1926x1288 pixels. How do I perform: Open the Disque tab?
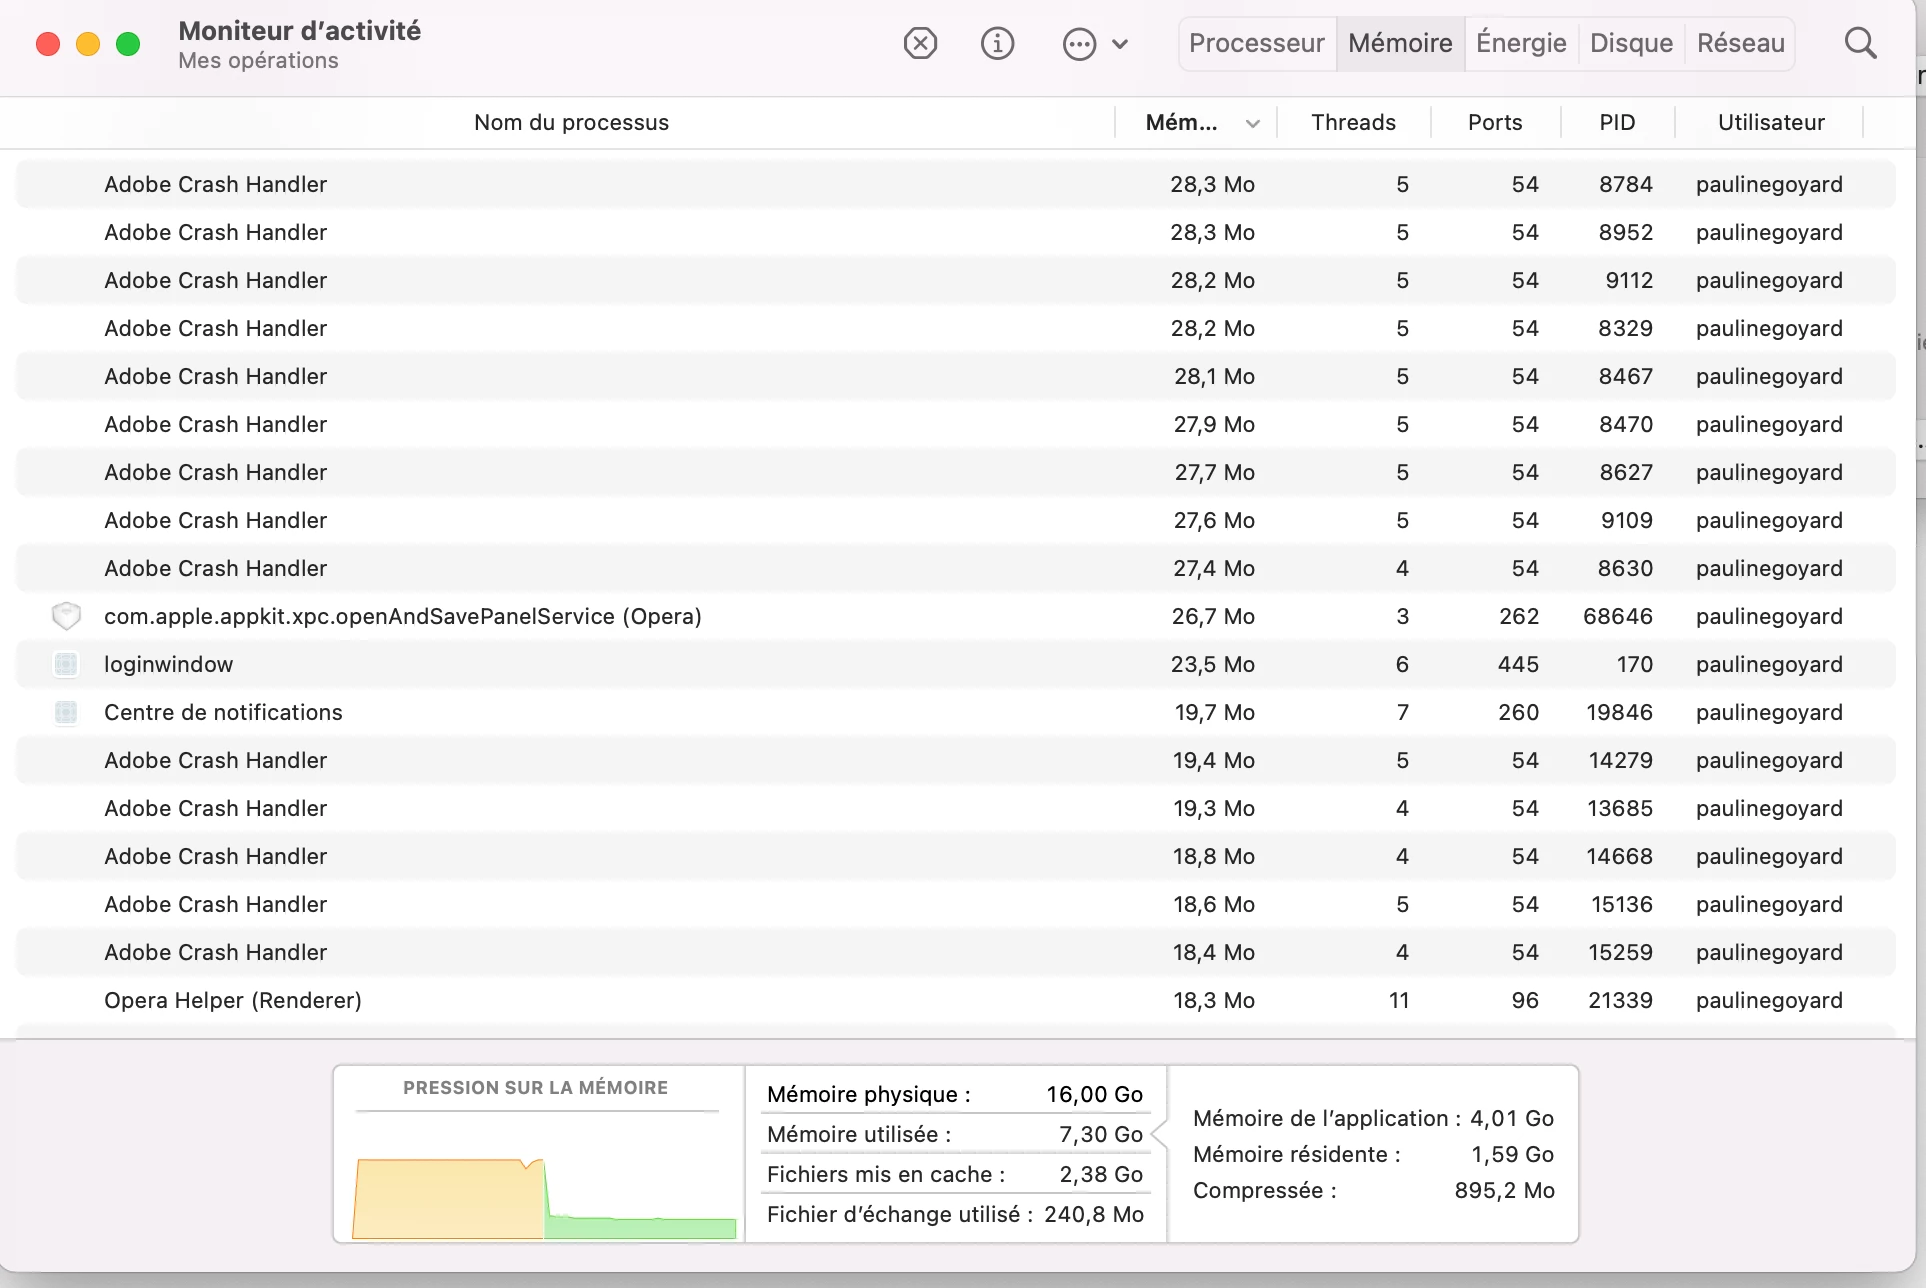pos(1631,43)
